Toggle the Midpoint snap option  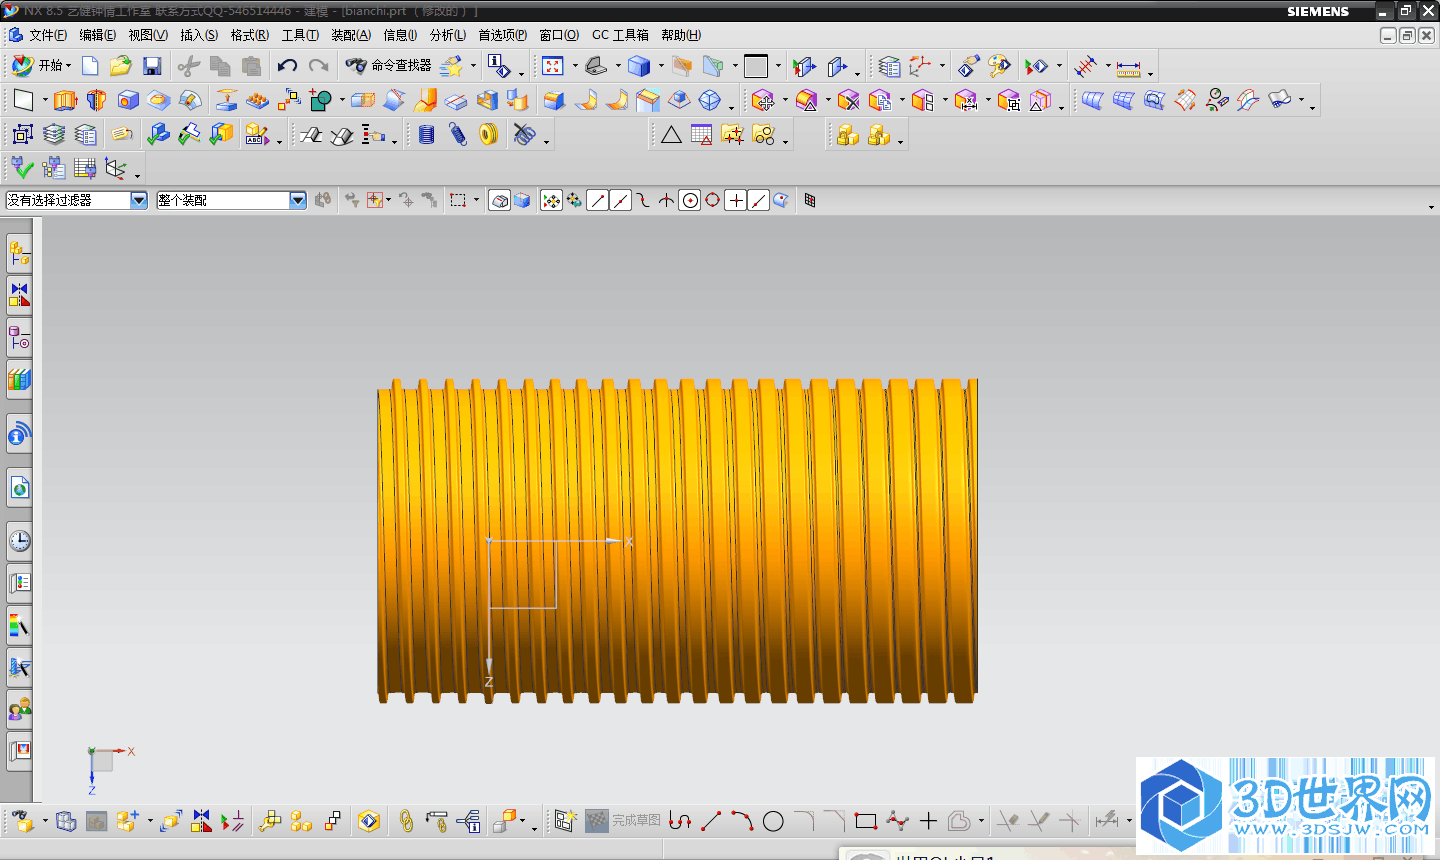pos(620,200)
